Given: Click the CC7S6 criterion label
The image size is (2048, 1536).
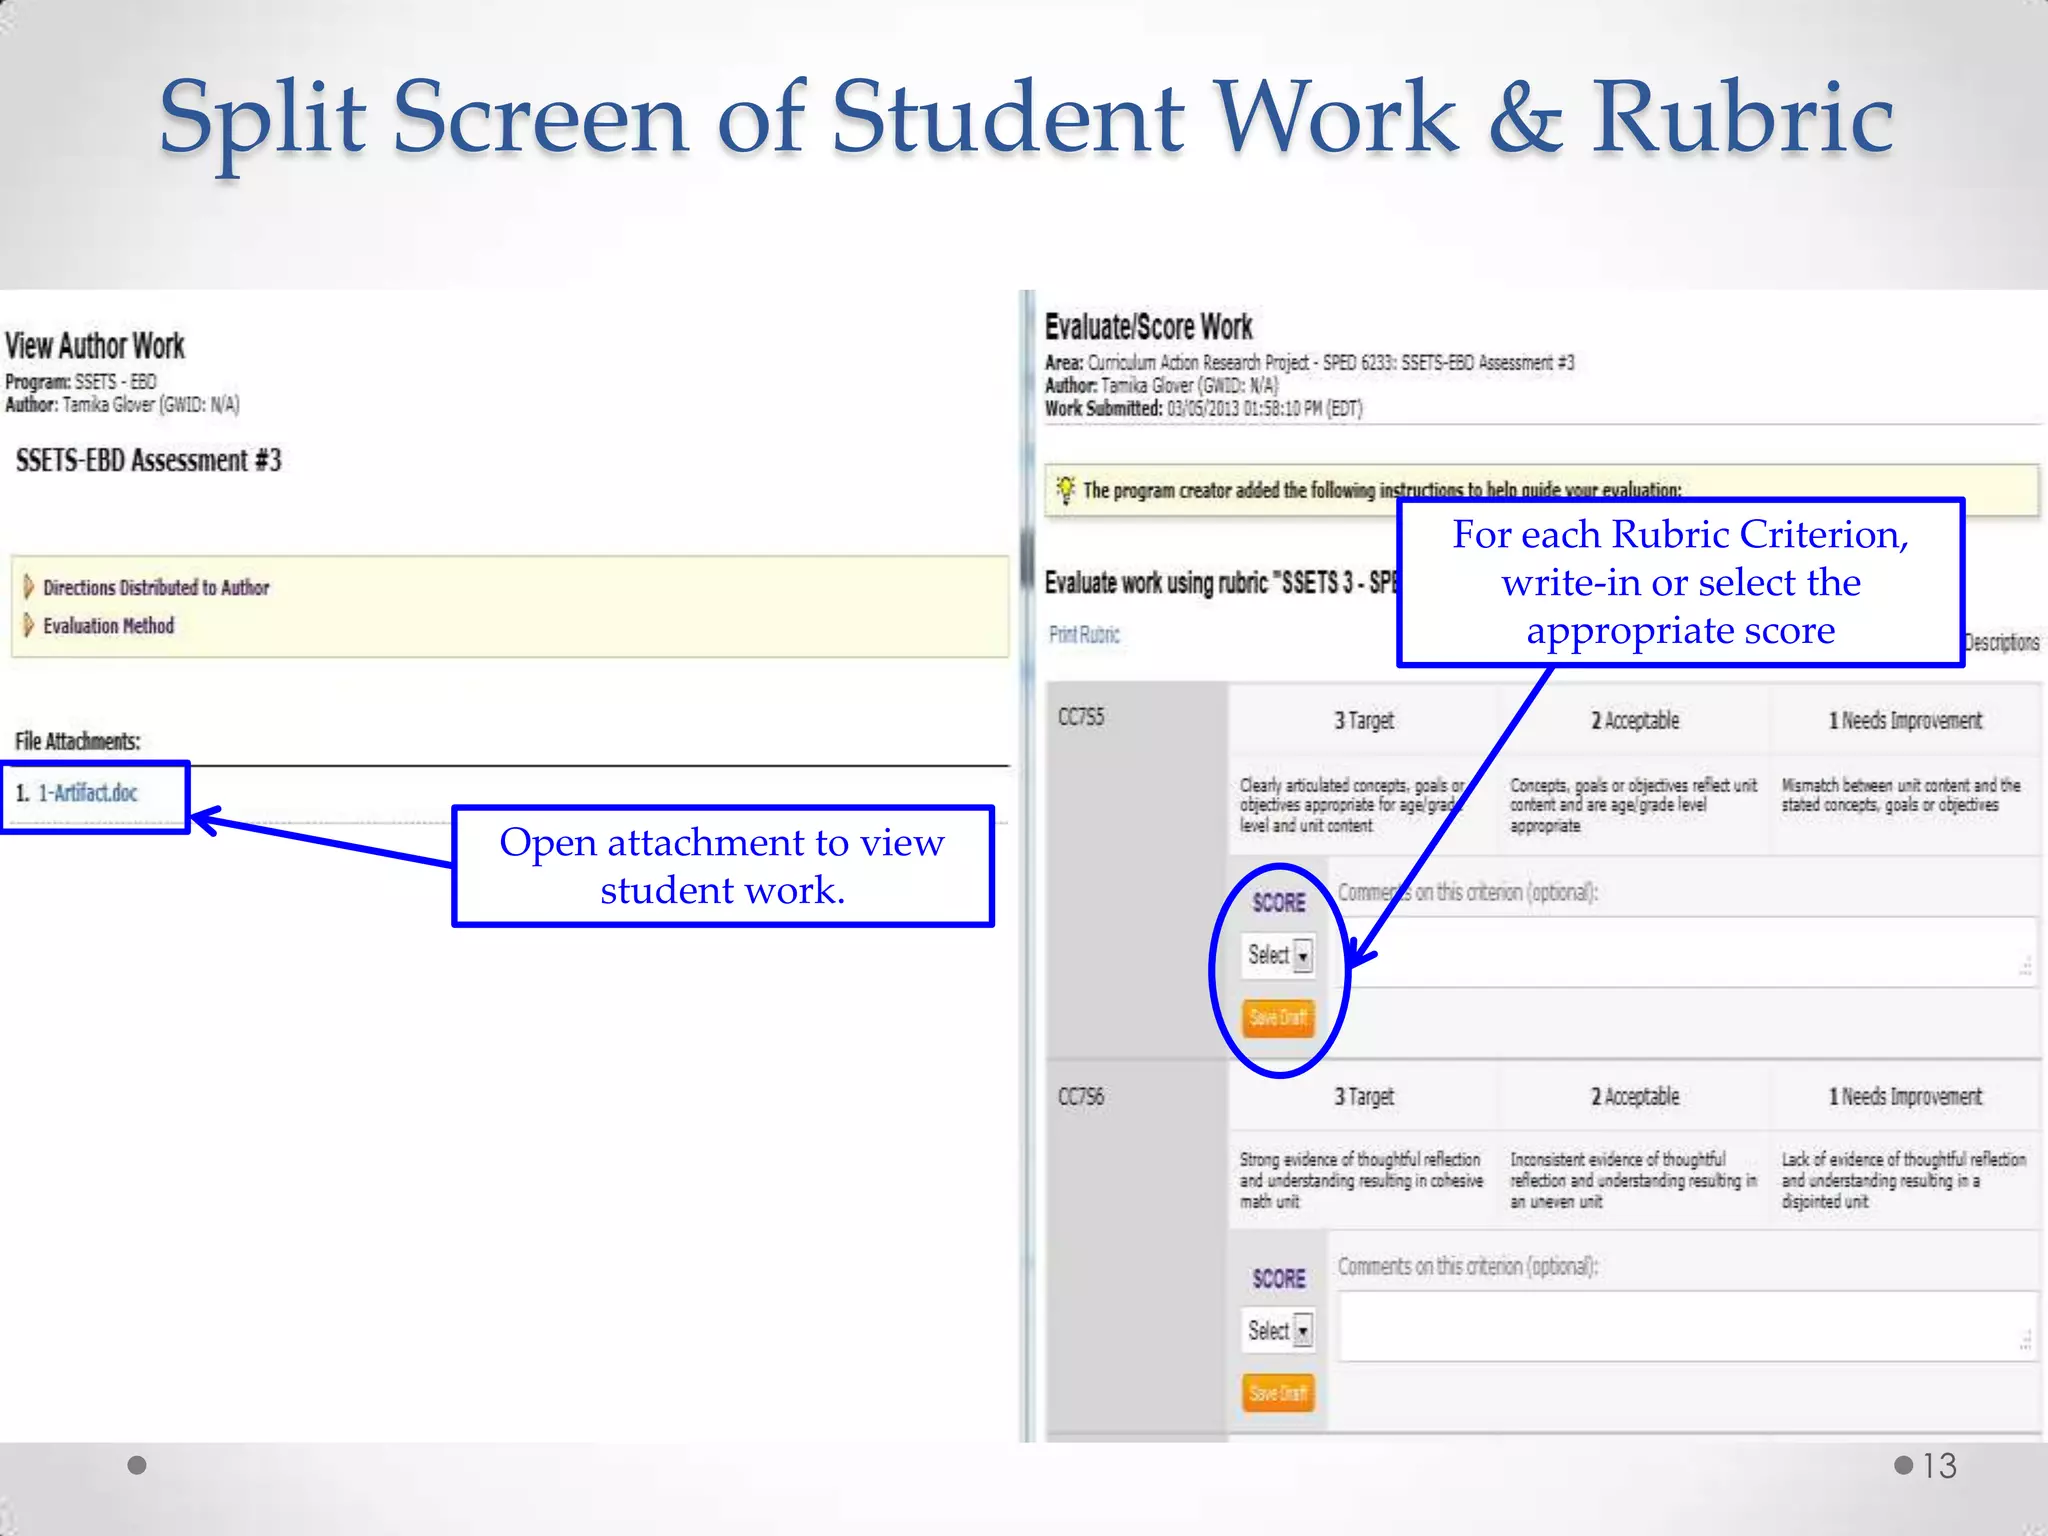Looking at the screenshot, I should pyautogui.click(x=1081, y=1097).
